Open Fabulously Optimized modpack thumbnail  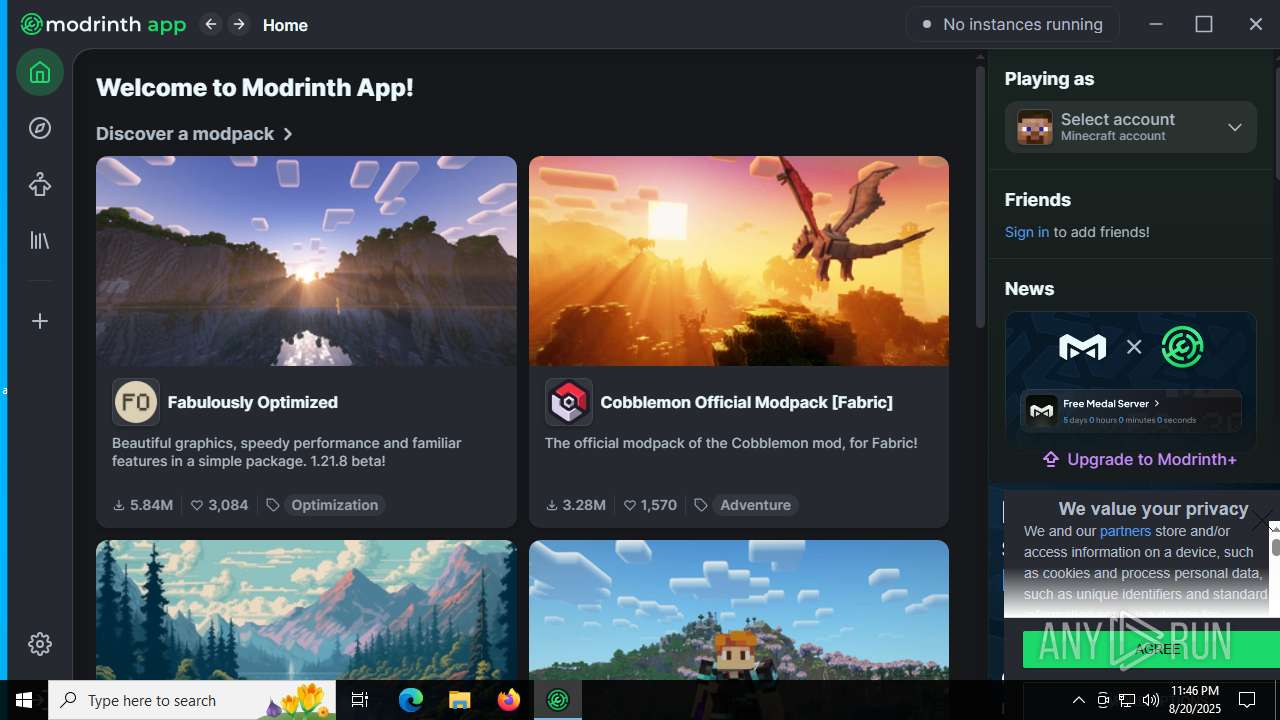306,261
